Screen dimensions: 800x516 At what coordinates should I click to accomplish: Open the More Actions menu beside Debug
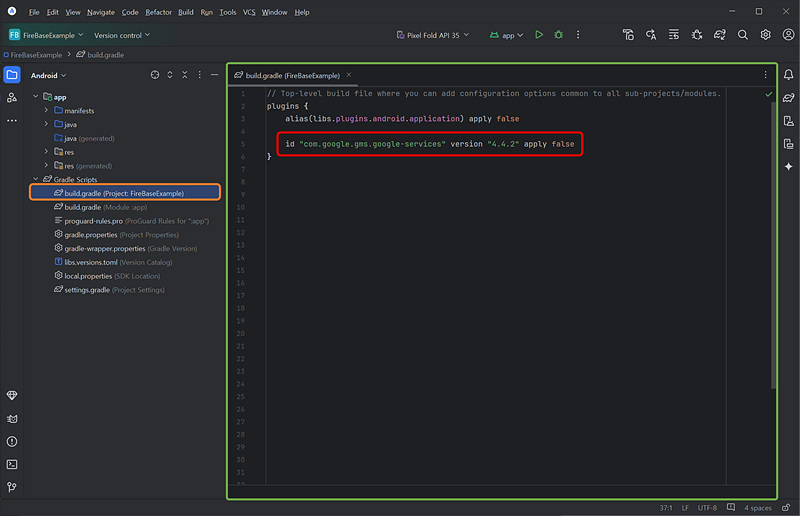coord(578,35)
